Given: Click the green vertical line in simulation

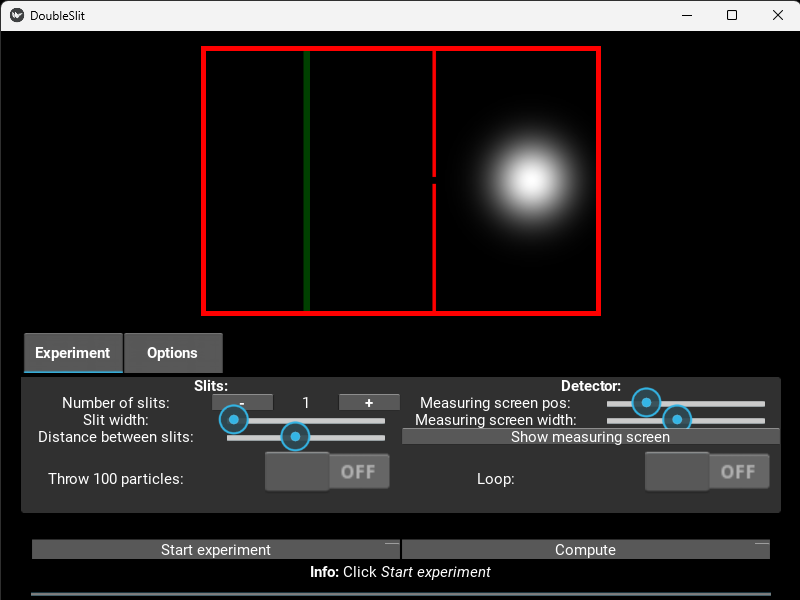Looking at the screenshot, I should tap(307, 180).
